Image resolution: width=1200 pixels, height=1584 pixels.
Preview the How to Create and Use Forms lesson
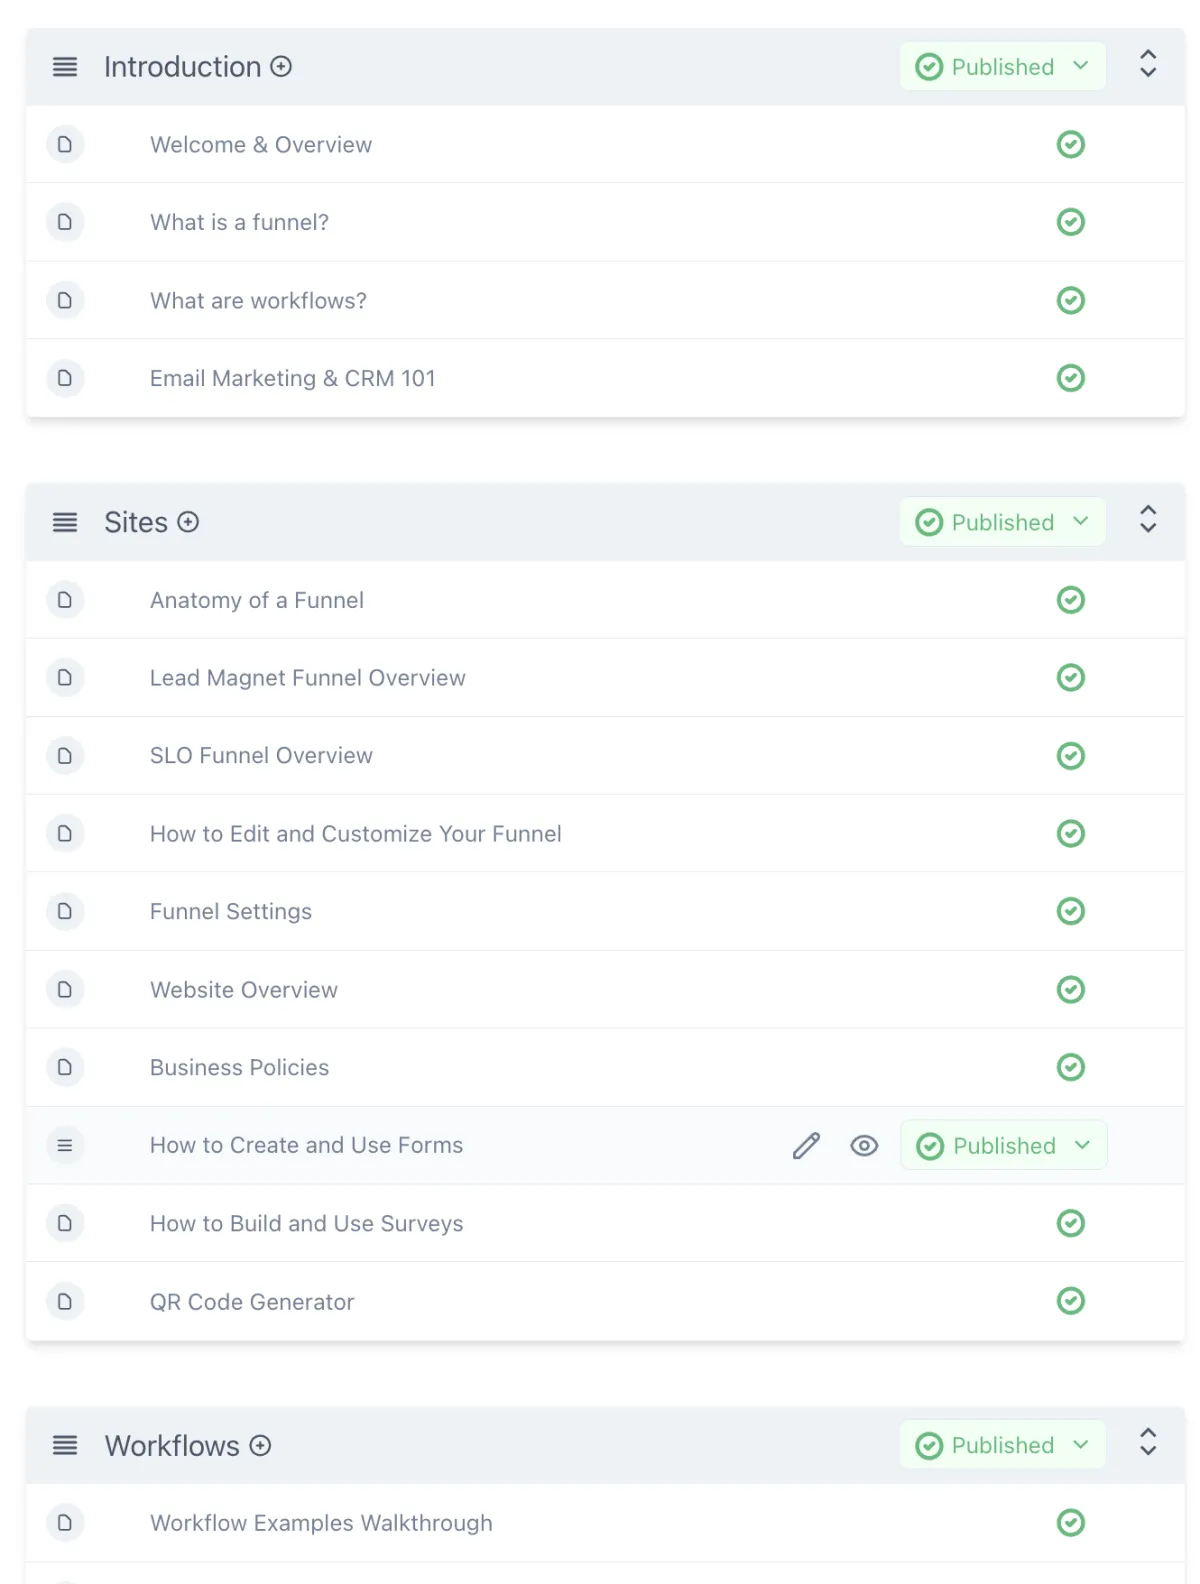coord(864,1146)
